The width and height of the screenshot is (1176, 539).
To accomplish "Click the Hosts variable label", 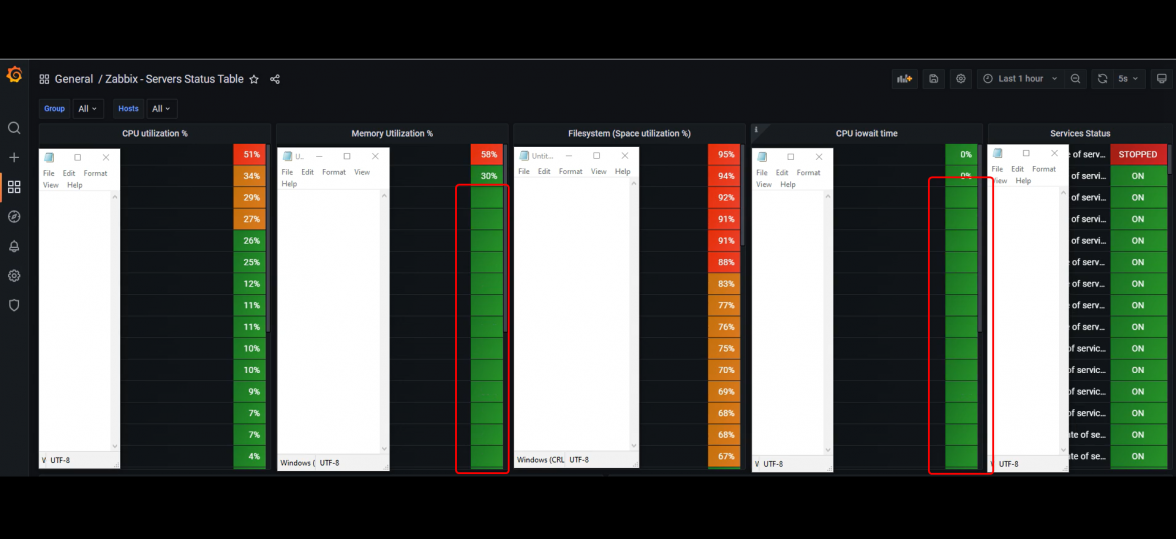I will click(x=128, y=109).
